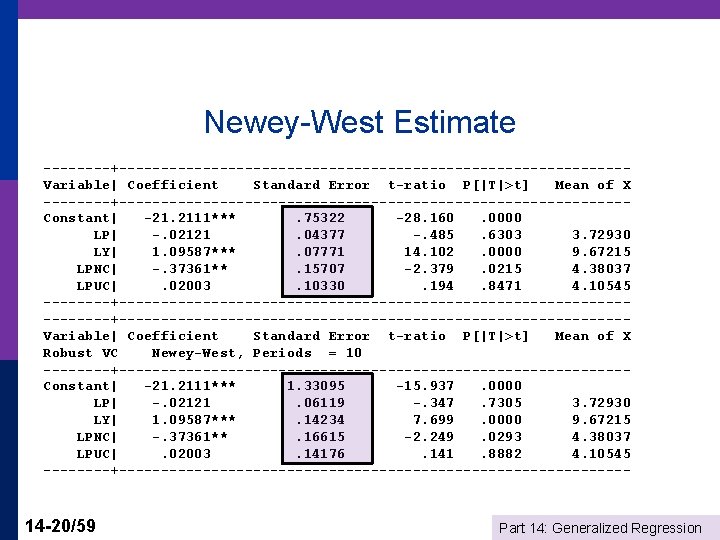Click the first table's 't-ratio' header
Image resolution: width=720 pixels, height=540 pixels.
point(417,185)
